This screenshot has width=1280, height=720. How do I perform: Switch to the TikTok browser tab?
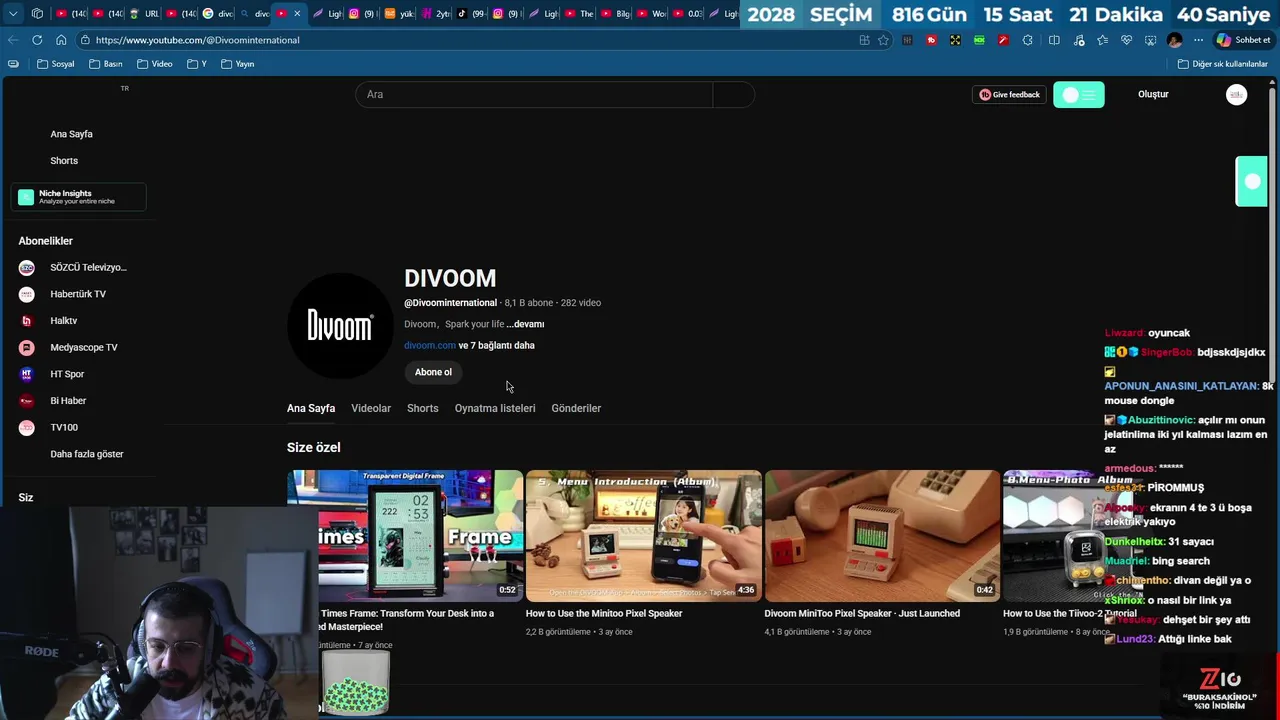(471, 14)
